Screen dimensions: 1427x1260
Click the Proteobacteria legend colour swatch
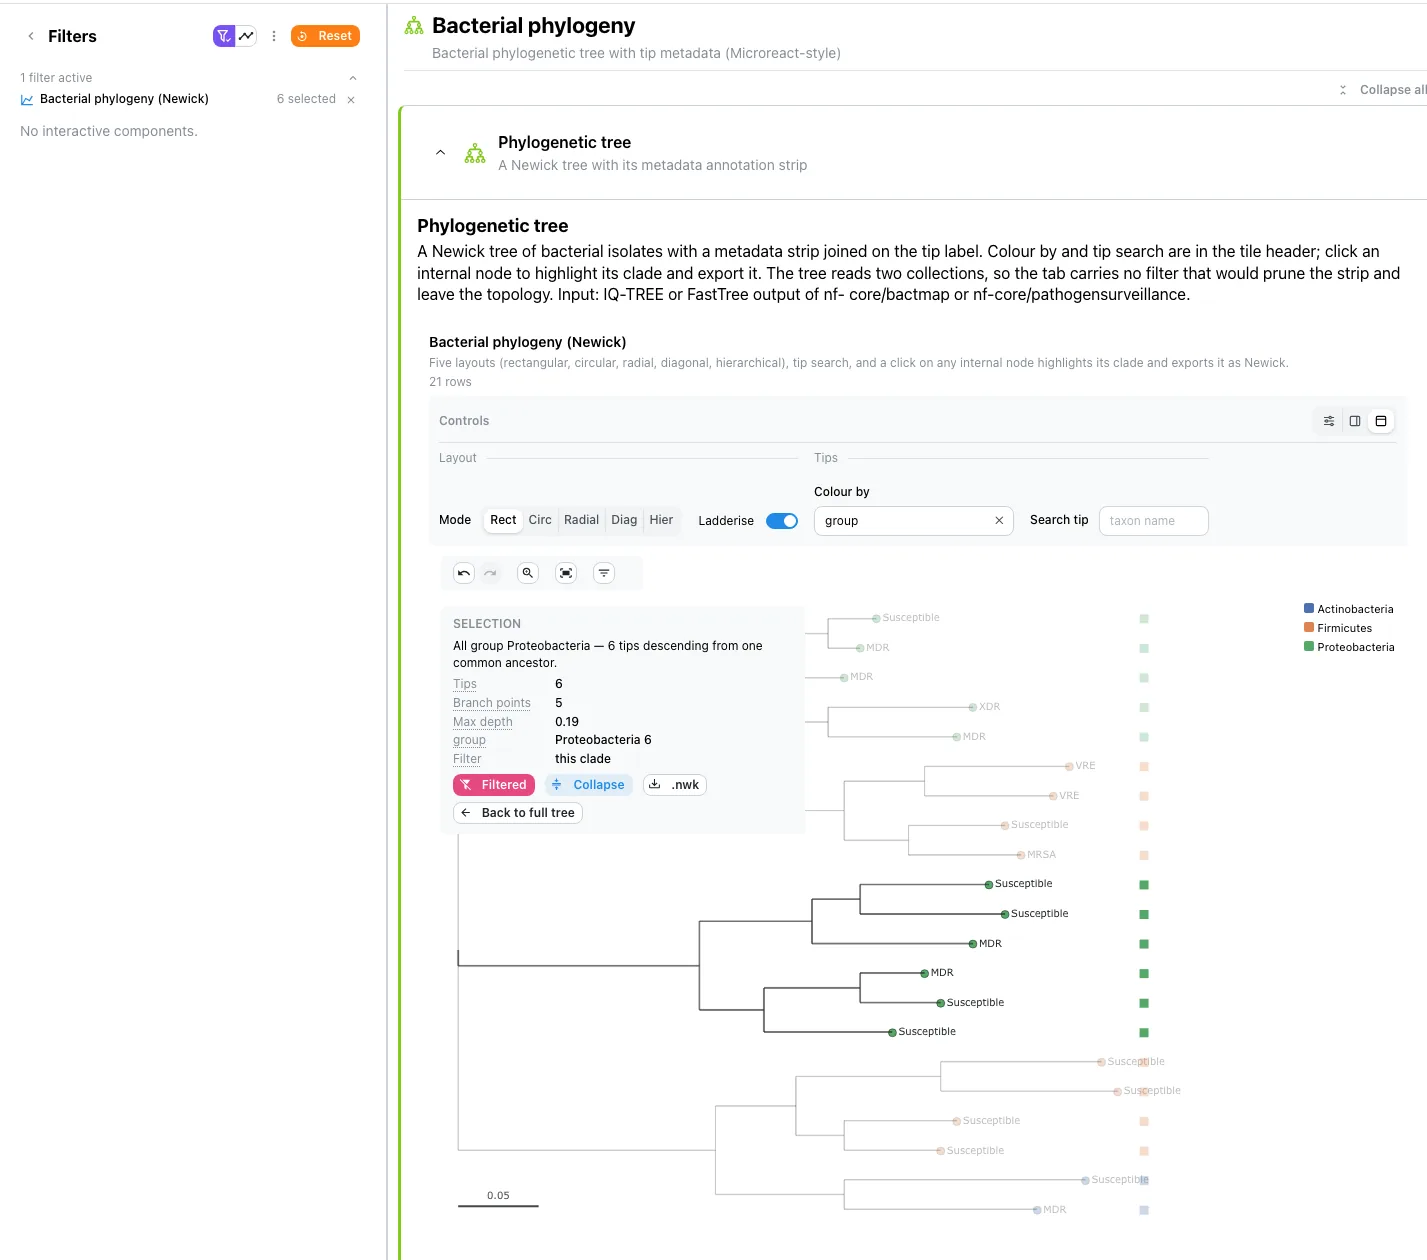1309,647
